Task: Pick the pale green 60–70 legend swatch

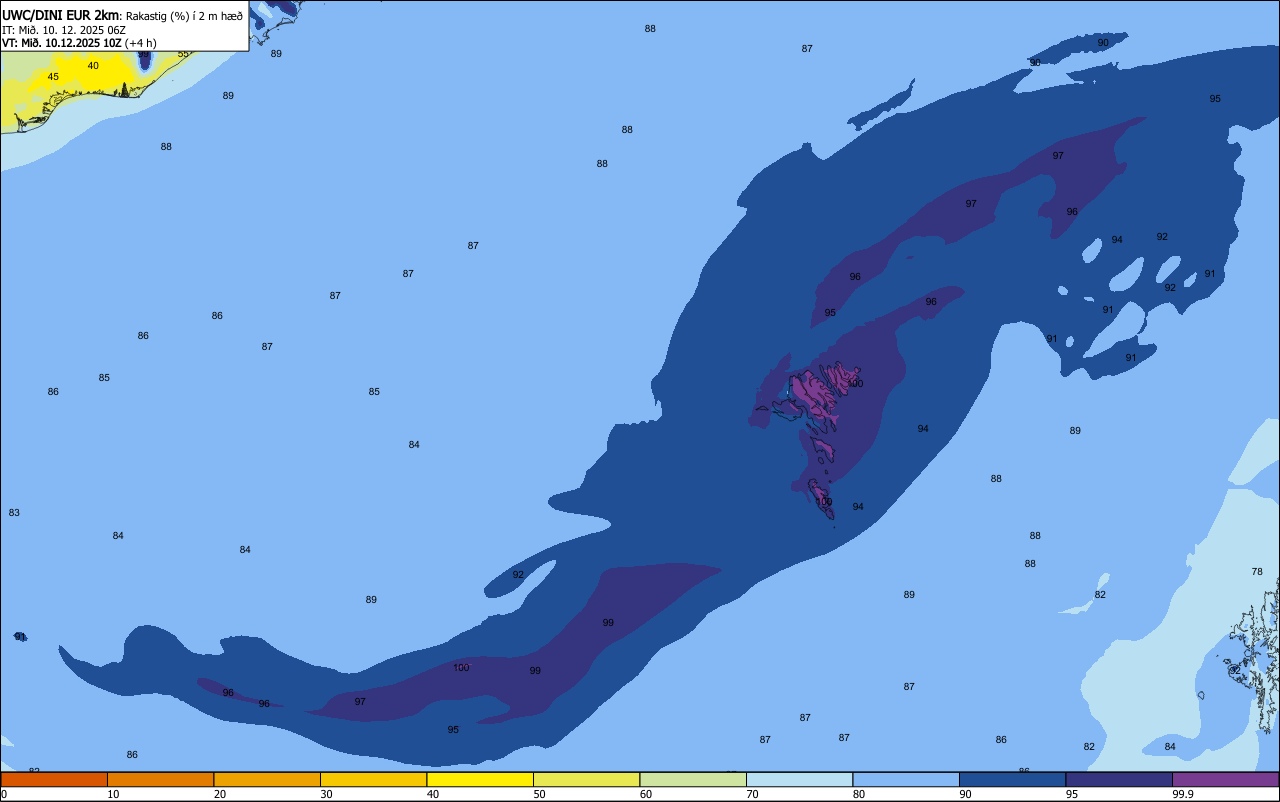Action: [x=693, y=779]
